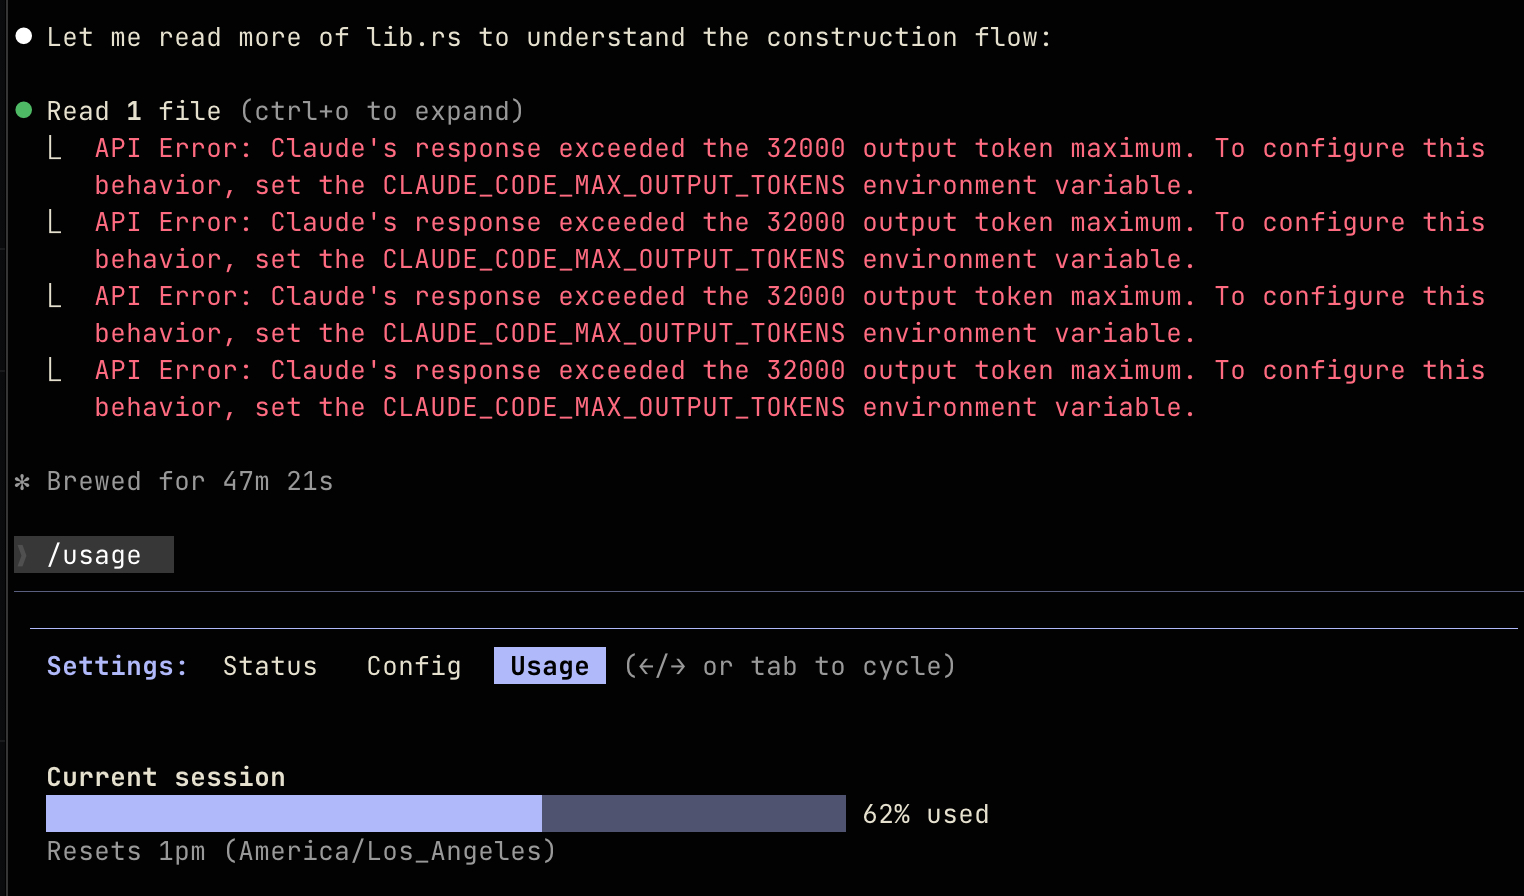Click the "Current session" heading
The width and height of the screenshot is (1524, 896).
166,777
